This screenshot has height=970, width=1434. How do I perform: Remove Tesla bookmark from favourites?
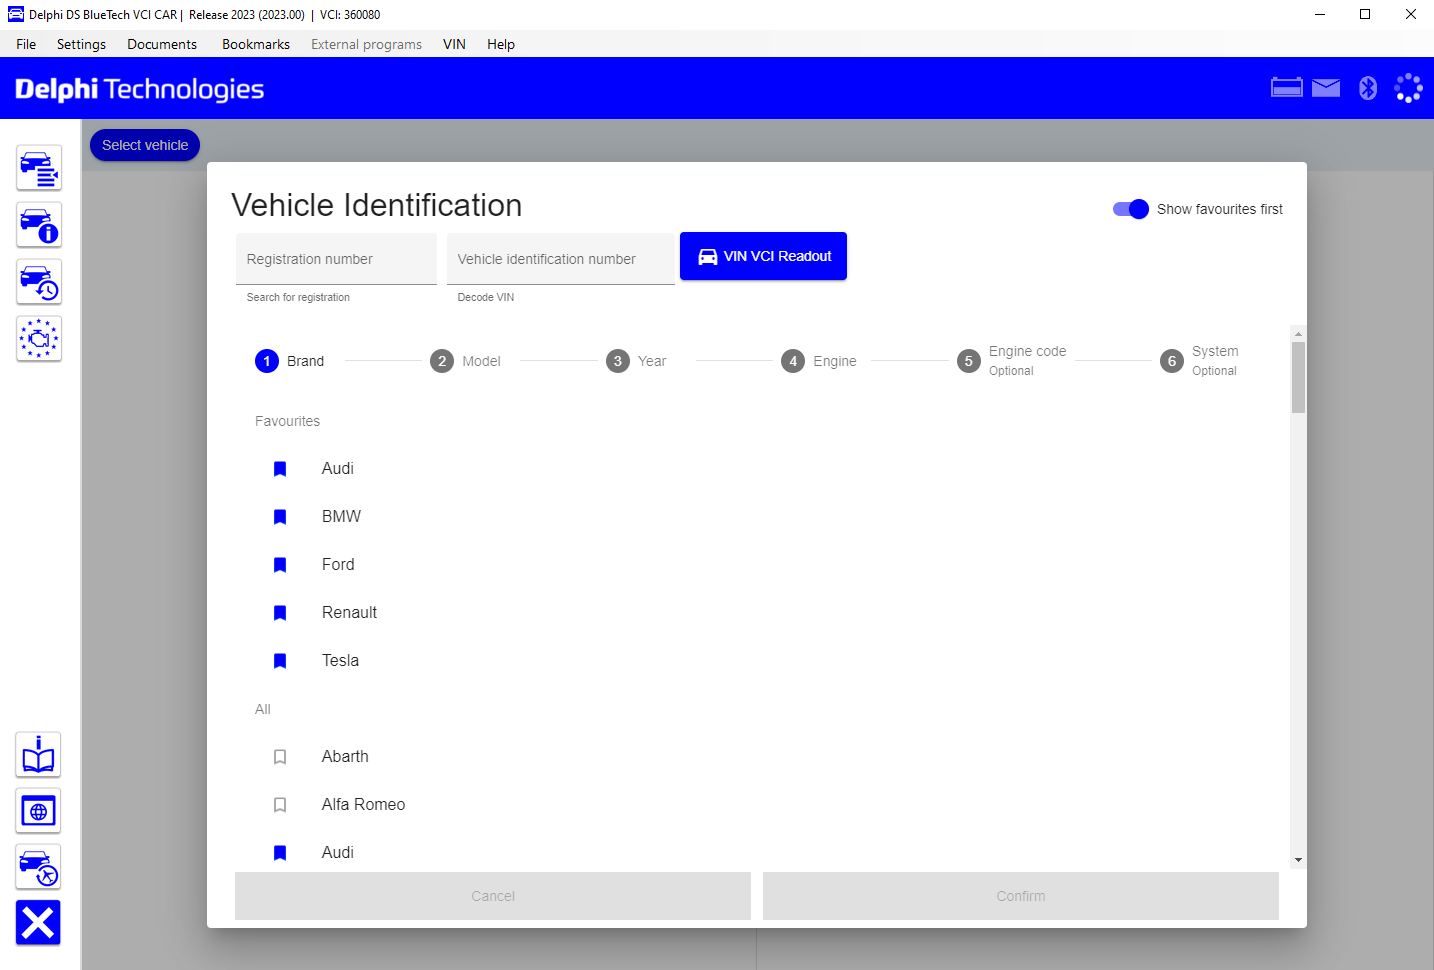[x=280, y=661]
